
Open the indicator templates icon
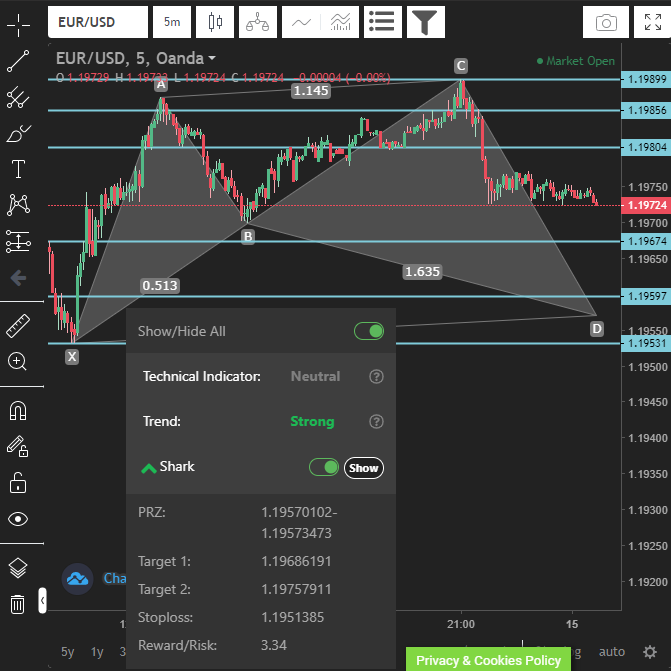(340, 22)
